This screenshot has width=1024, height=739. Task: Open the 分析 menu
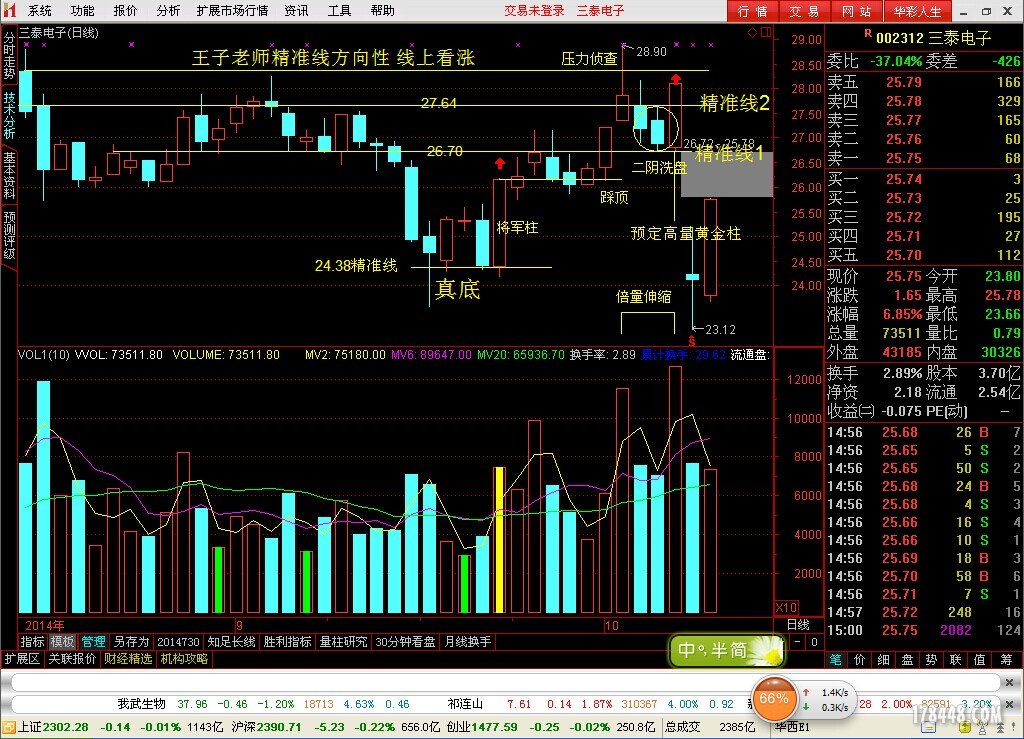pyautogui.click(x=168, y=10)
